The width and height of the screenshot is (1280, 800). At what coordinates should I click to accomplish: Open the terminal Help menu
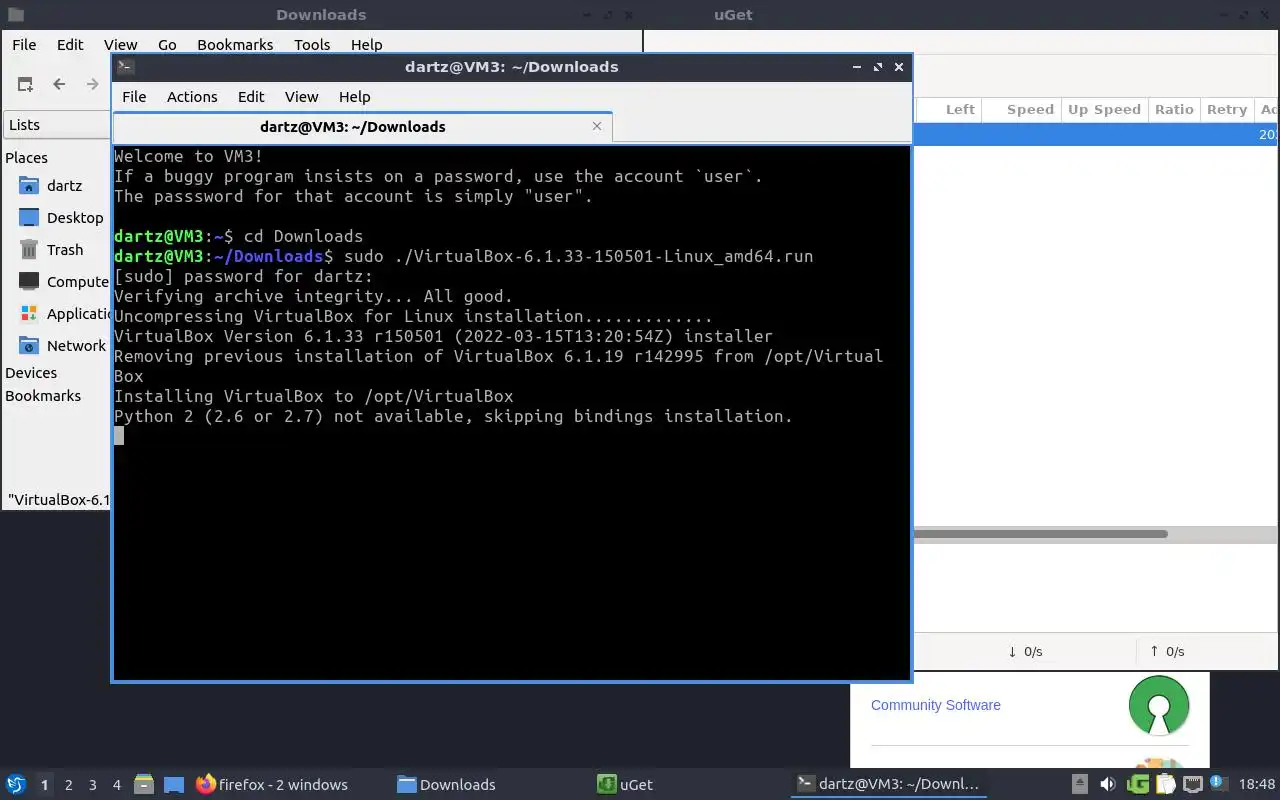pos(355,97)
